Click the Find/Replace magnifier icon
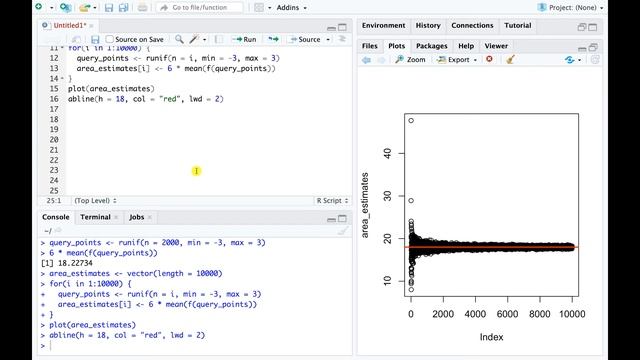Screen dimensions: 640x360 (x=179, y=39)
